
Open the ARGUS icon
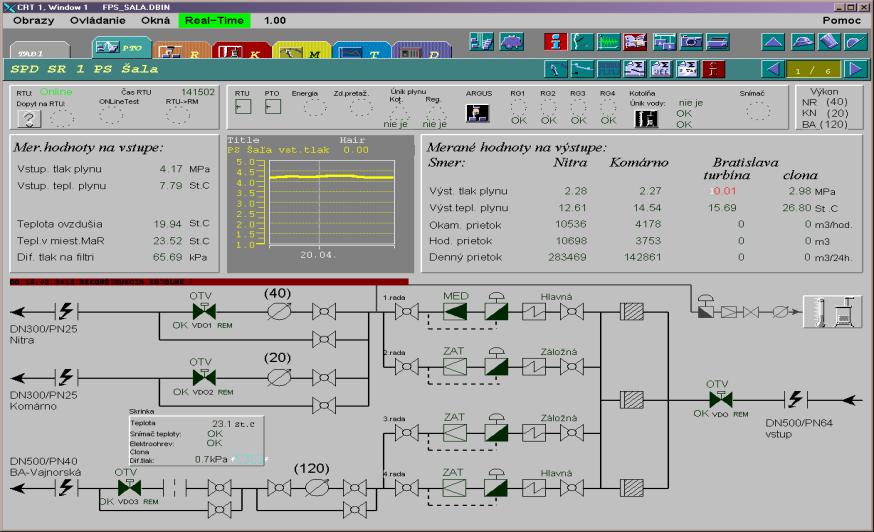(x=478, y=113)
